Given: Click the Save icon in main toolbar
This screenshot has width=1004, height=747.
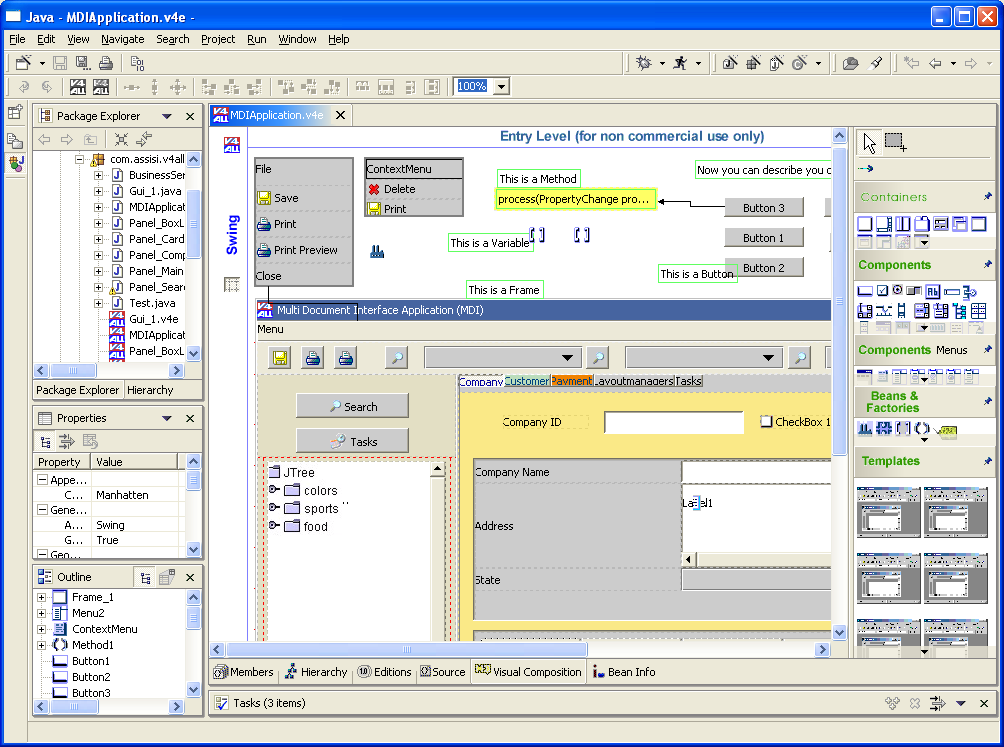Looking at the screenshot, I should click(60, 63).
